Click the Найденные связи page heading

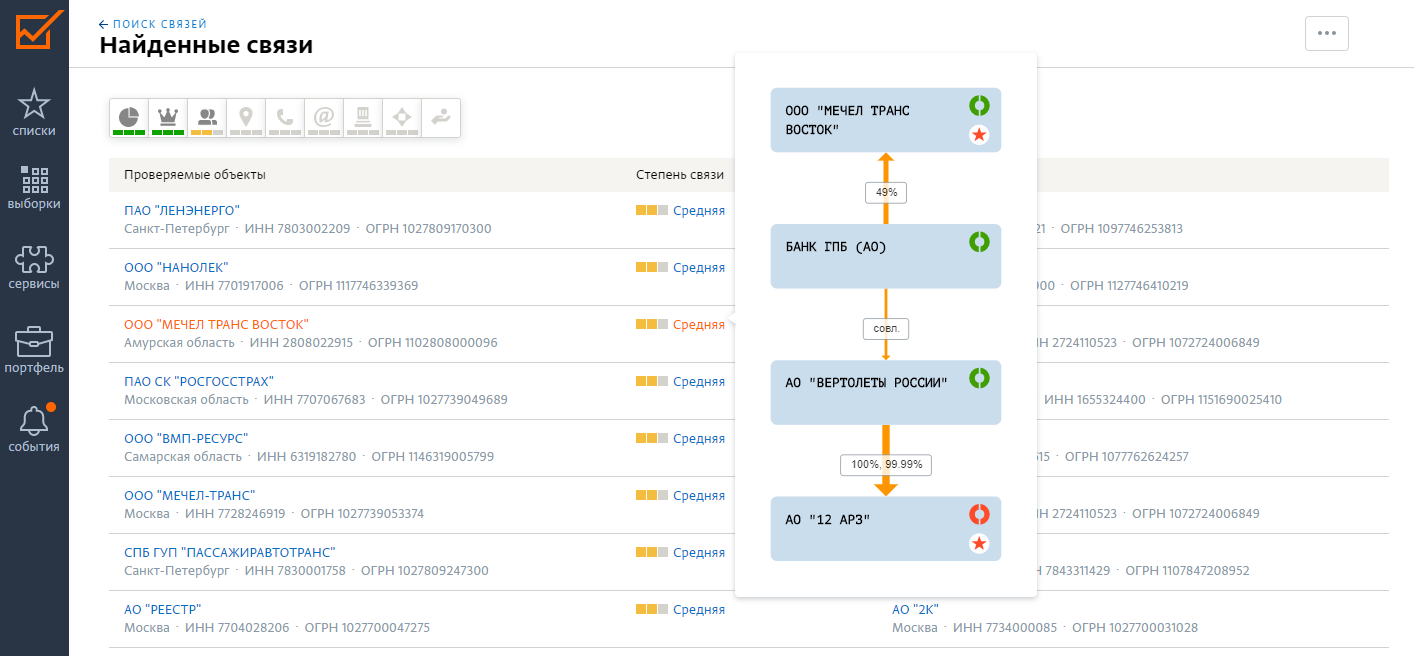206,45
